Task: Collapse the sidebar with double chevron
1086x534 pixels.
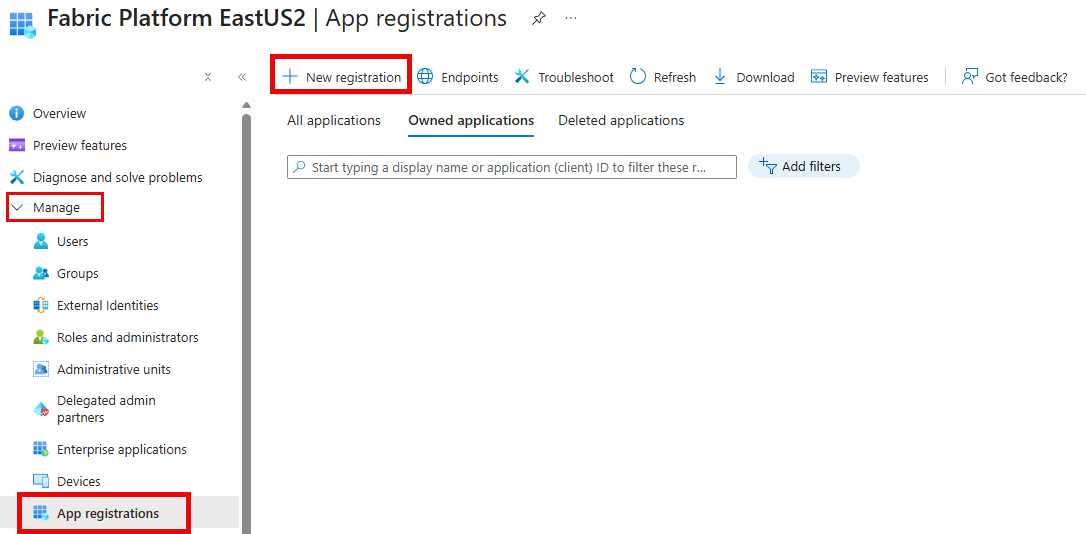Action: point(242,78)
